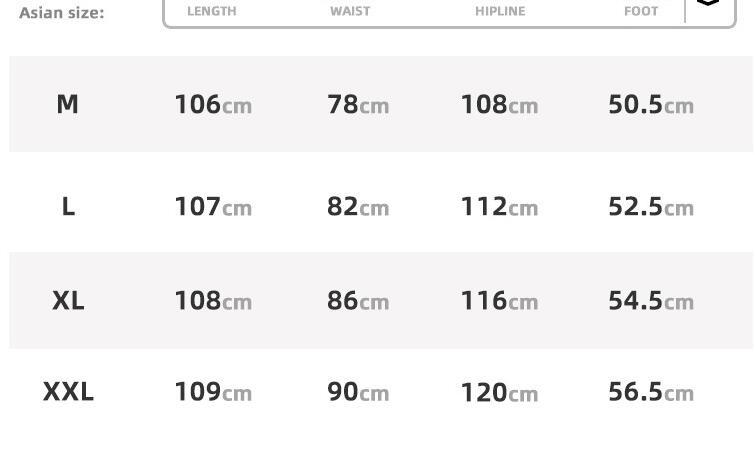
Task: Click the 78cm waist value
Action: (358, 104)
